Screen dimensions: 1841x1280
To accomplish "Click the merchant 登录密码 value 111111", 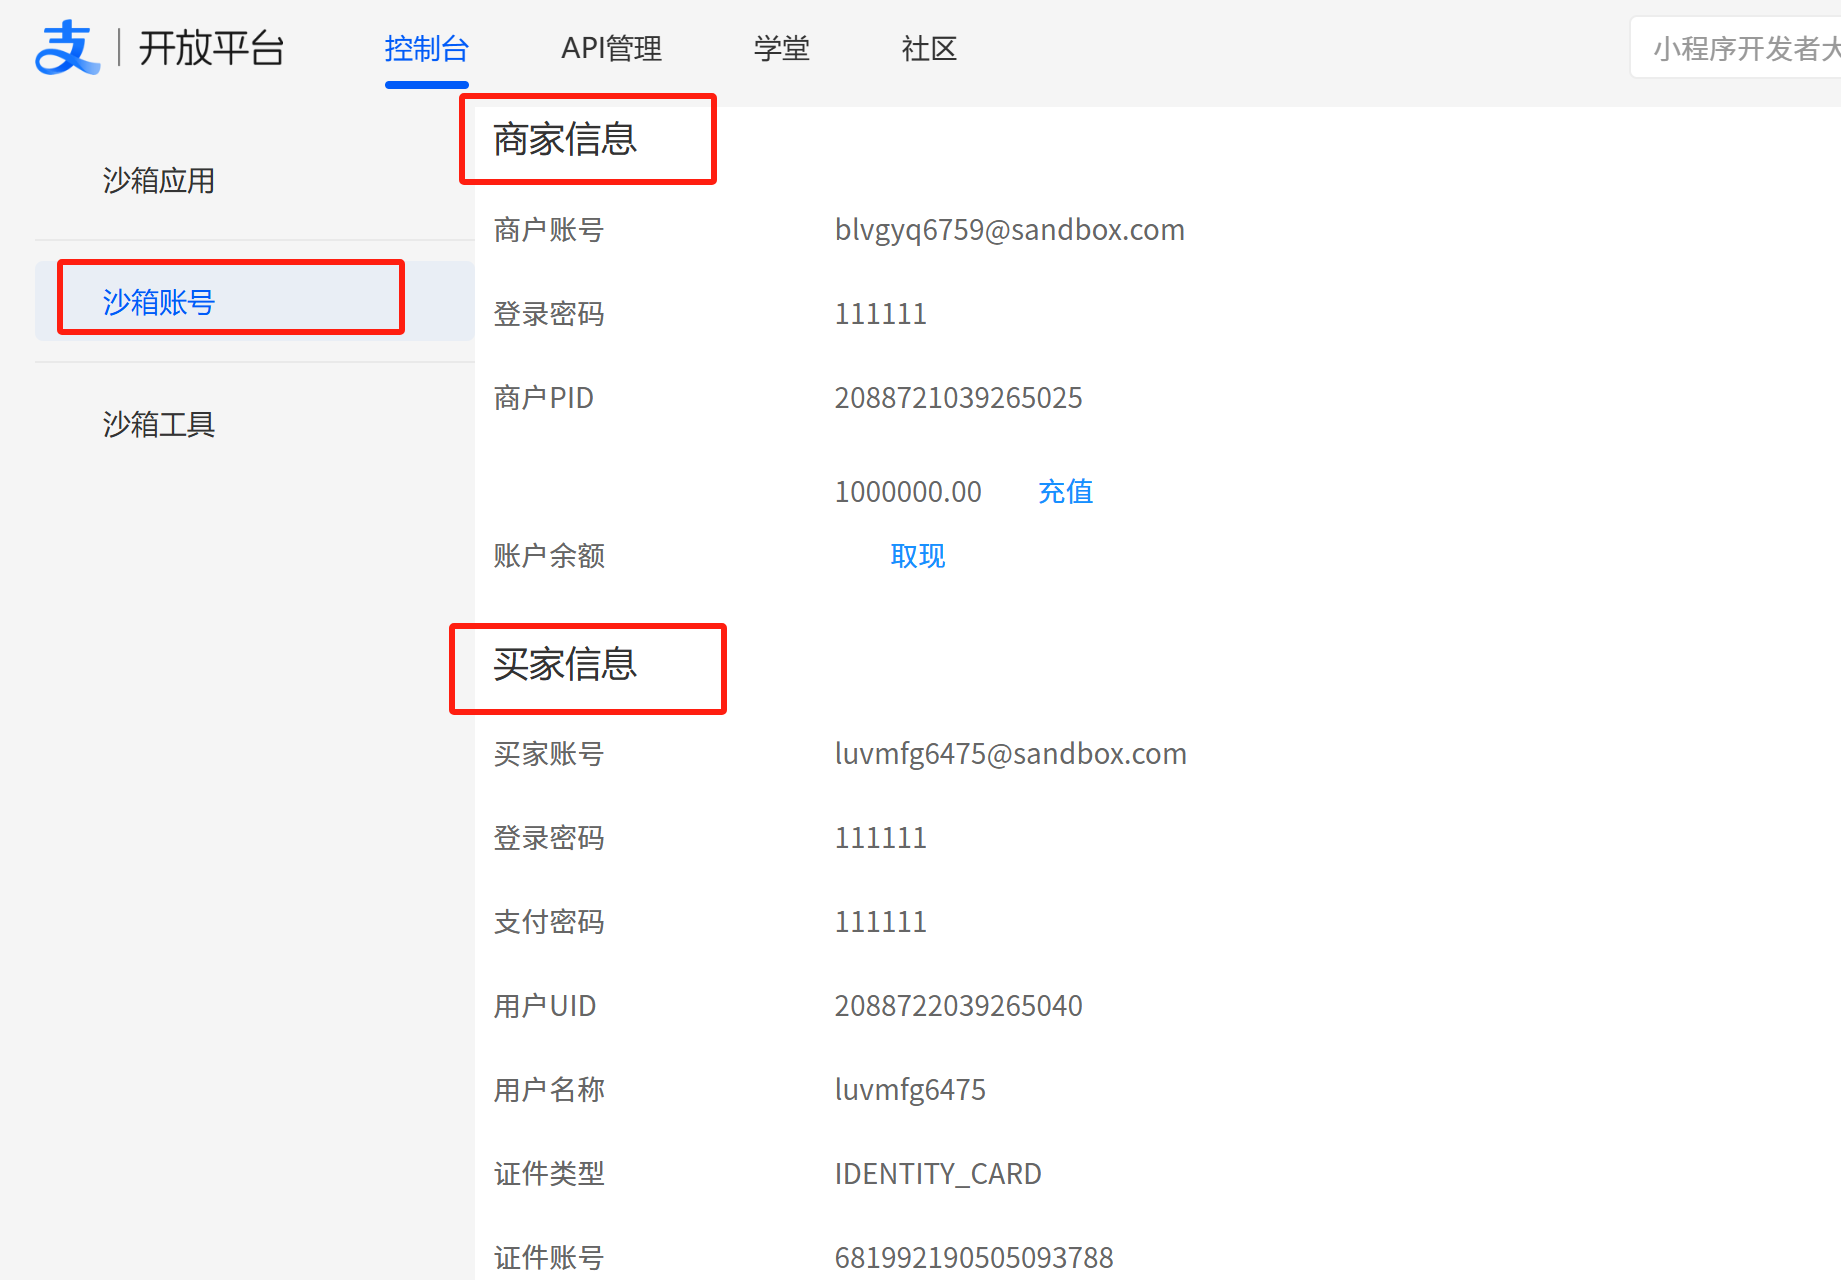I will pyautogui.click(x=881, y=314).
